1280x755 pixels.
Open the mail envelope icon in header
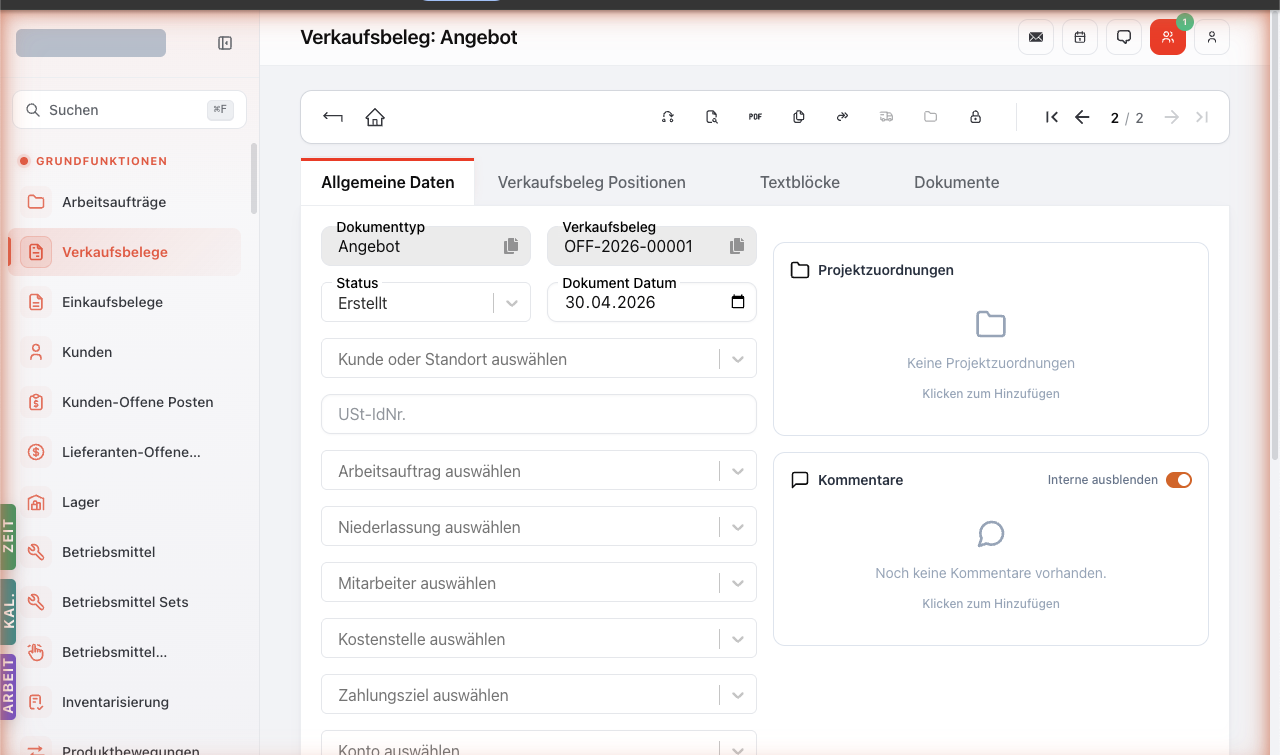pyautogui.click(x=1036, y=37)
